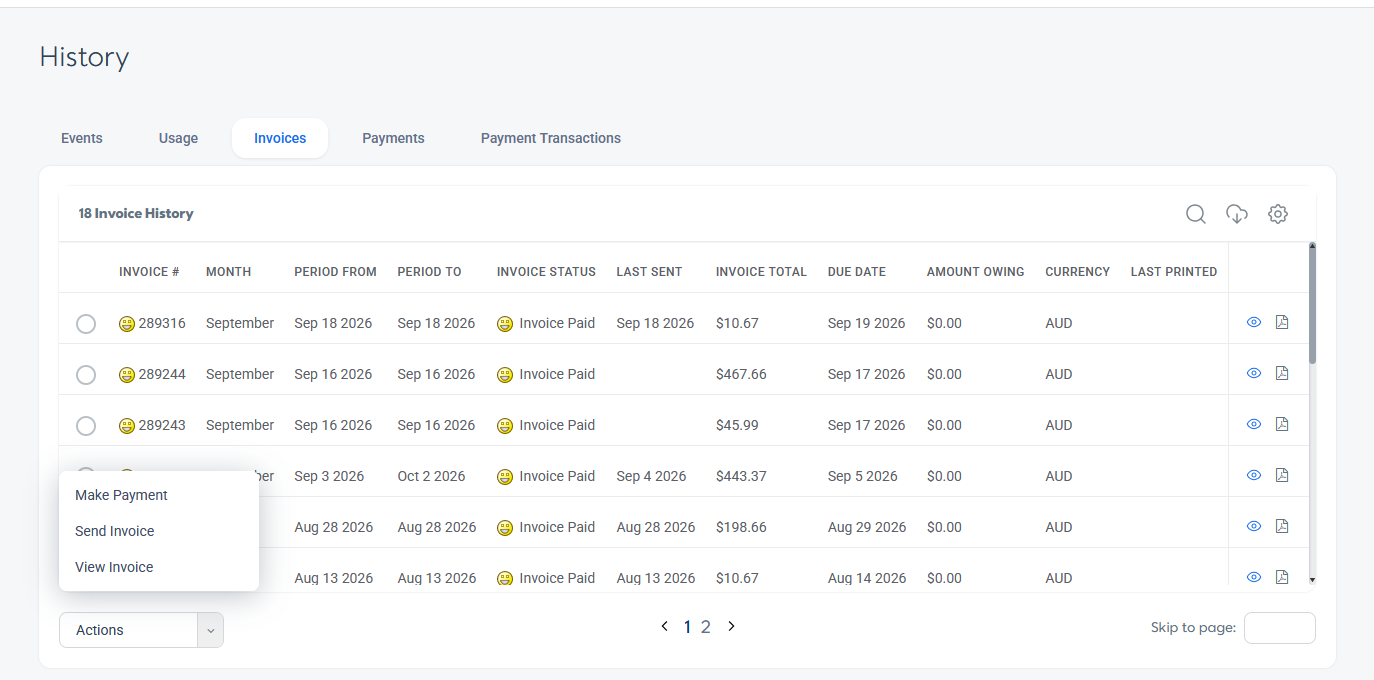Open the Payments tab
The height and width of the screenshot is (680, 1374).
click(393, 138)
